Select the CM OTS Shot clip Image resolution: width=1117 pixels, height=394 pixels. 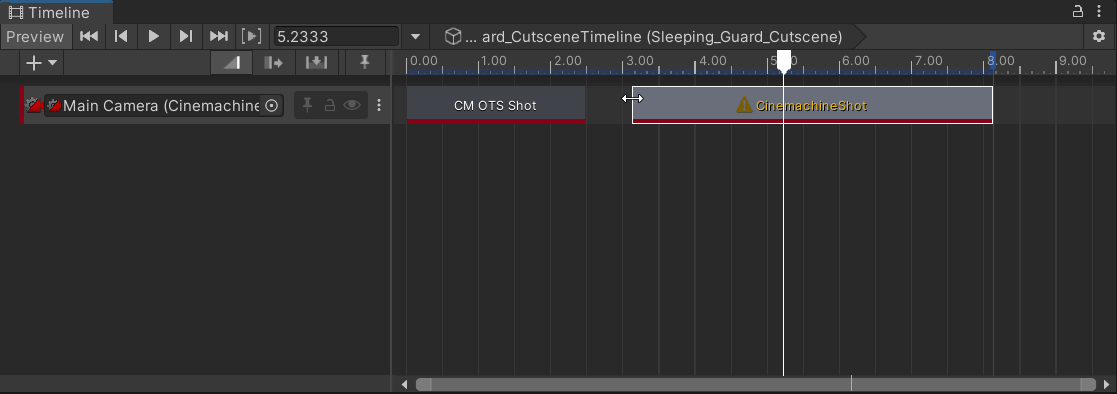point(496,105)
